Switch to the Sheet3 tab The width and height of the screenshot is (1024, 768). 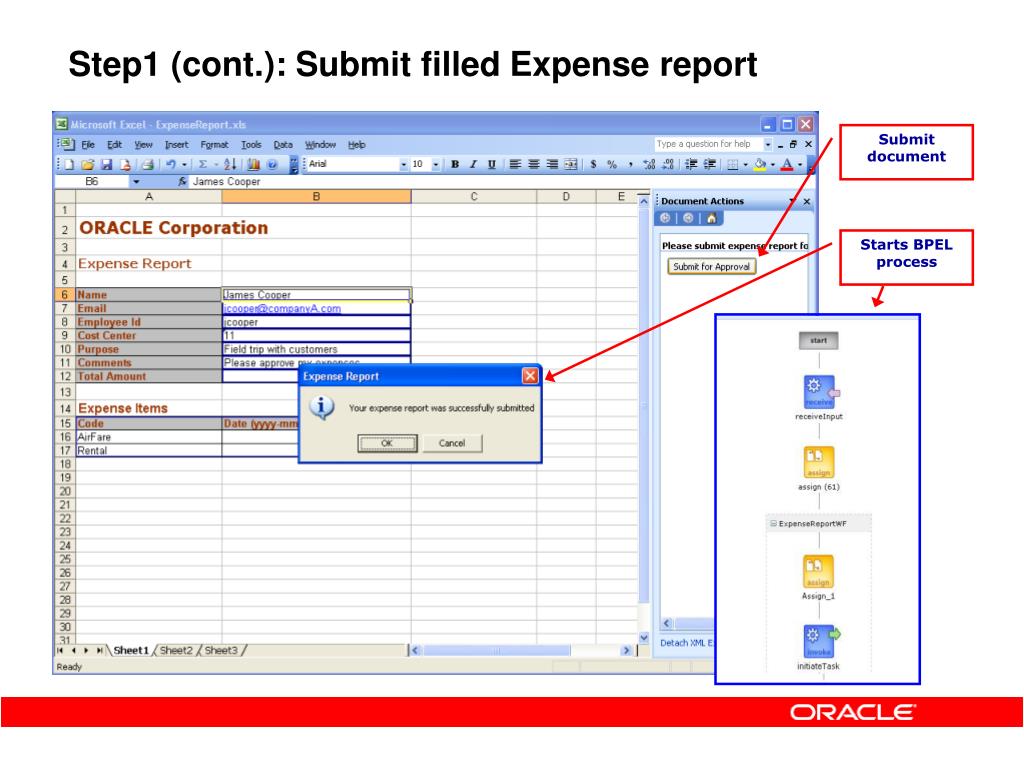click(x=221, y=650)
